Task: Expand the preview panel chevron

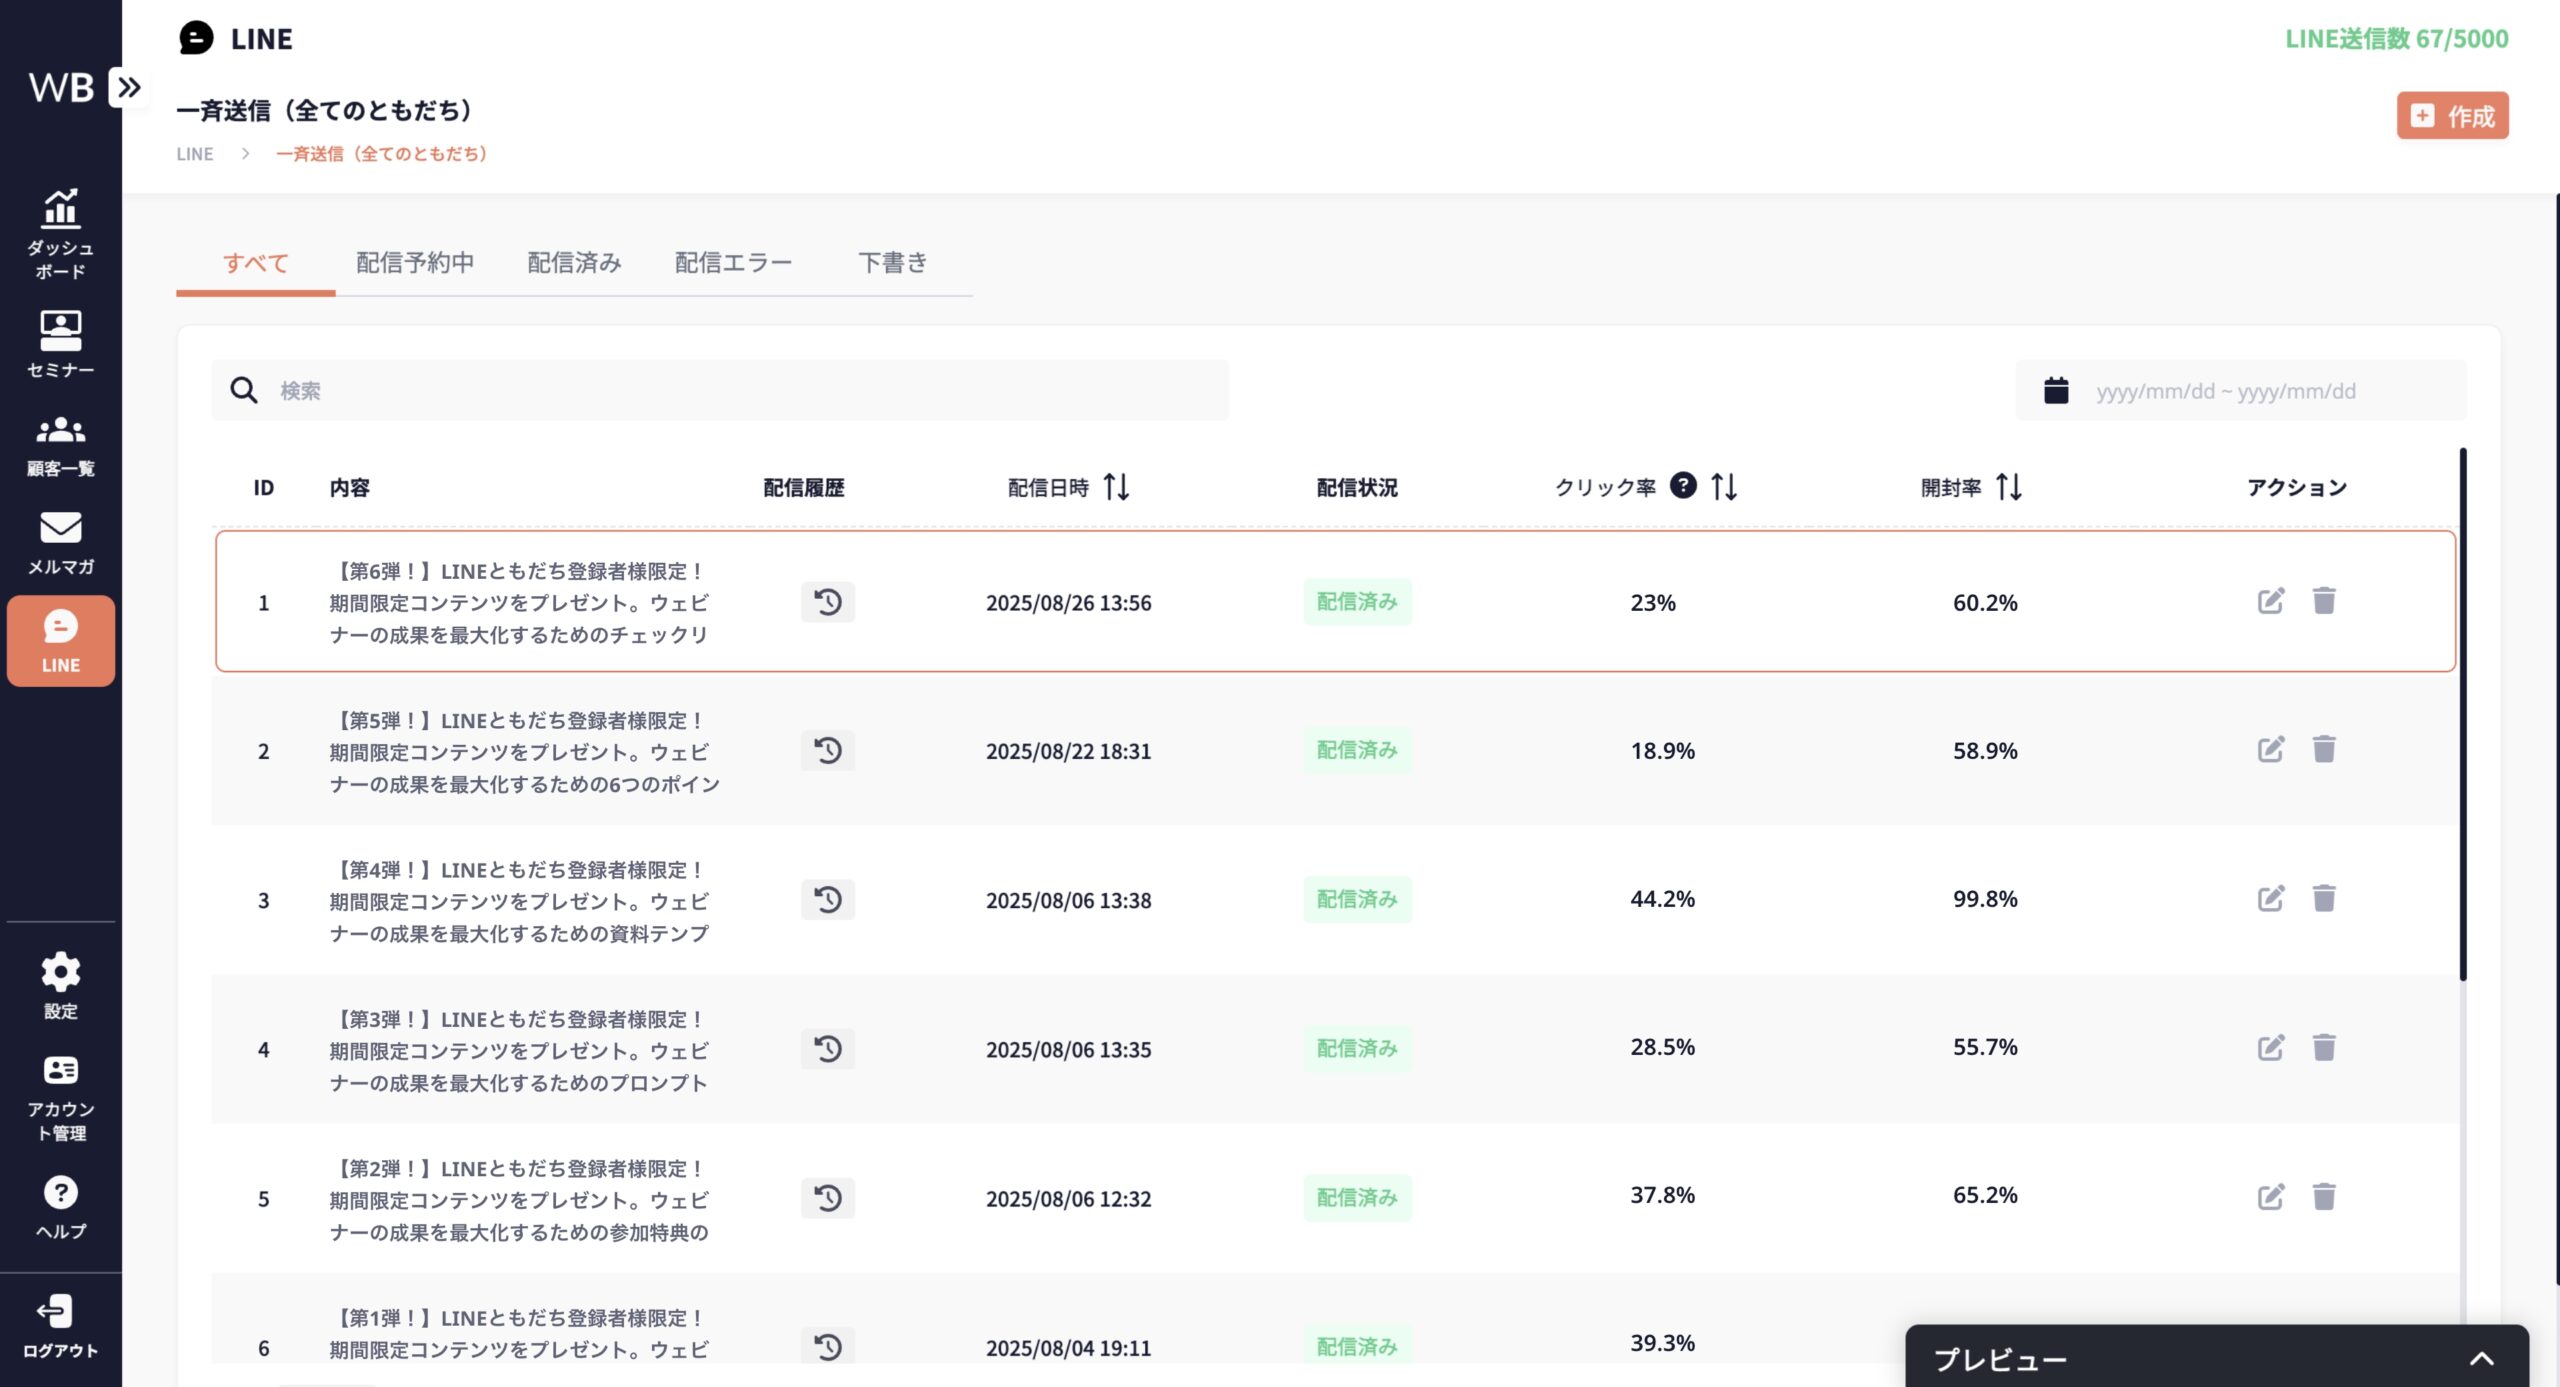Action: (2481, 1358)
